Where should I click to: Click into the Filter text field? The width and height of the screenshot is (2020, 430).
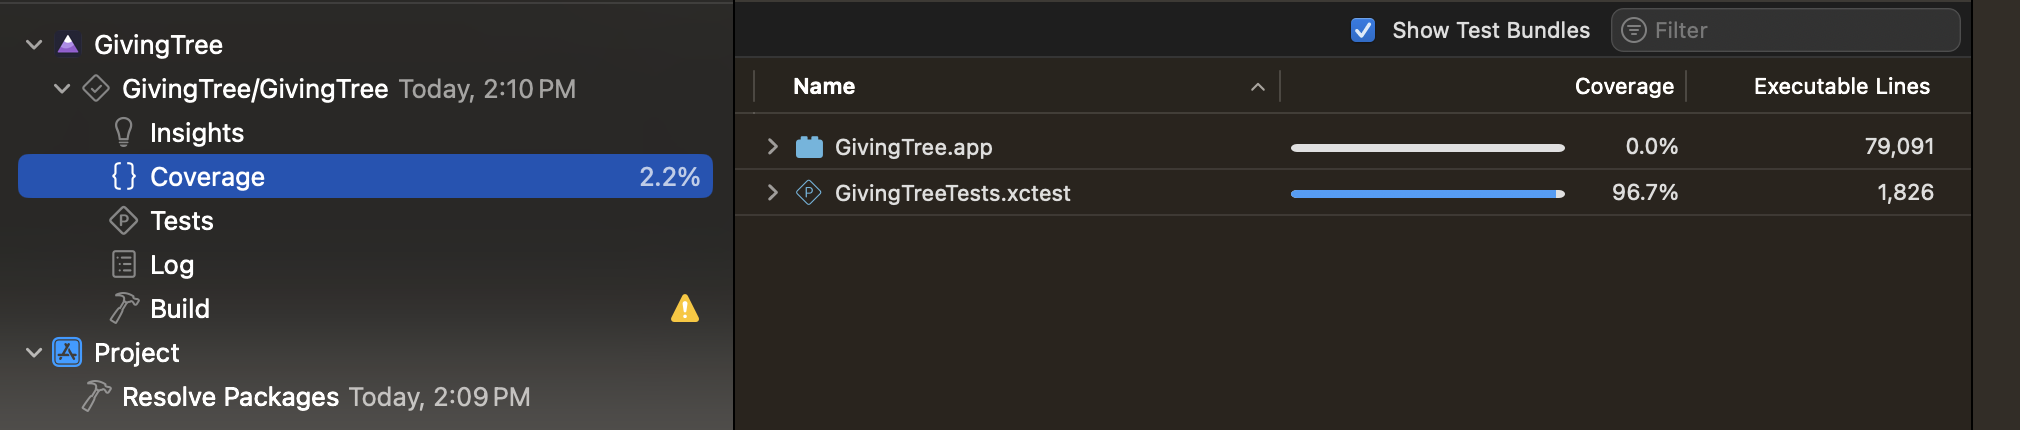pyautogui.click(x=1800, y=31)
